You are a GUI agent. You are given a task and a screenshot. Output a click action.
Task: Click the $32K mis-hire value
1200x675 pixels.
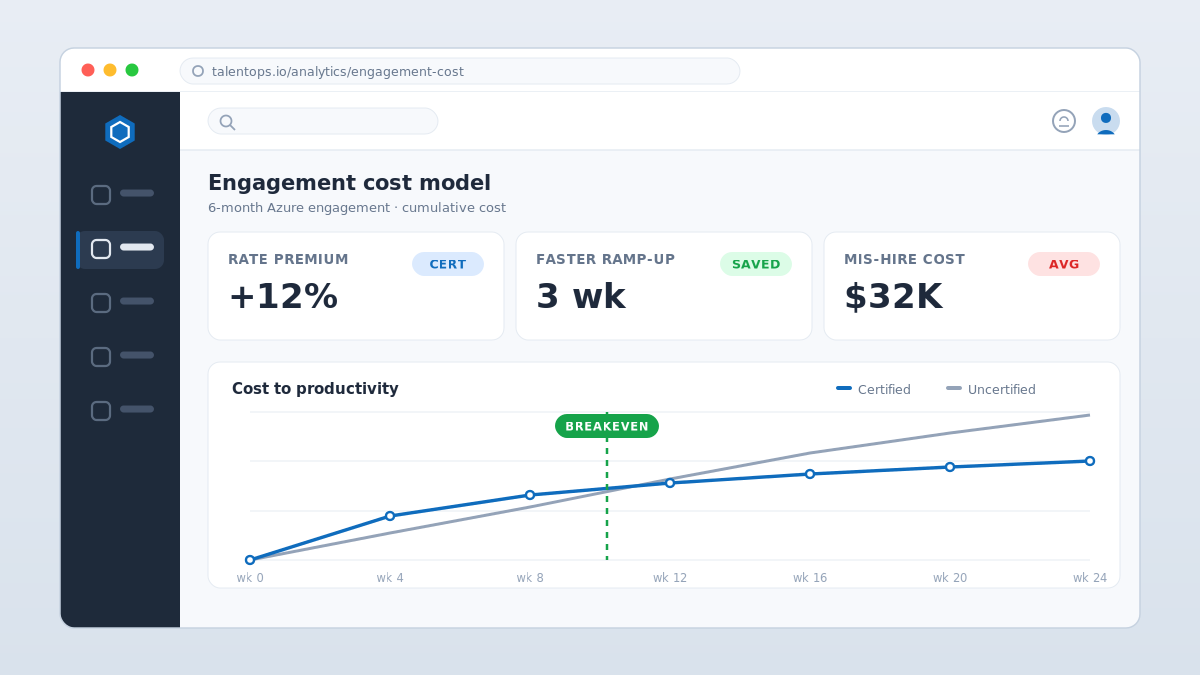click(x=893, y=297)
